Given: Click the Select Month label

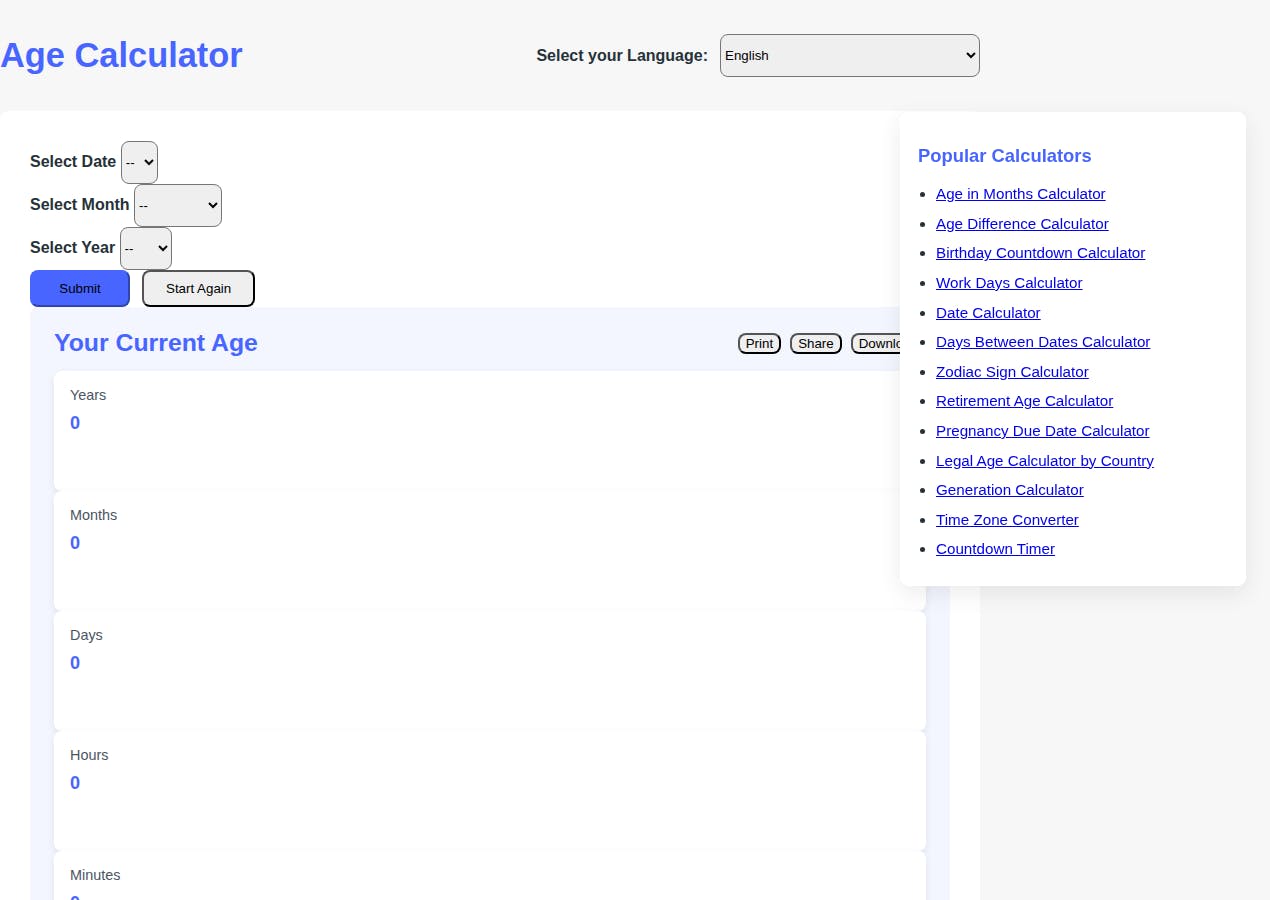Looking at the screenshot, I should [x=80, y=204].
